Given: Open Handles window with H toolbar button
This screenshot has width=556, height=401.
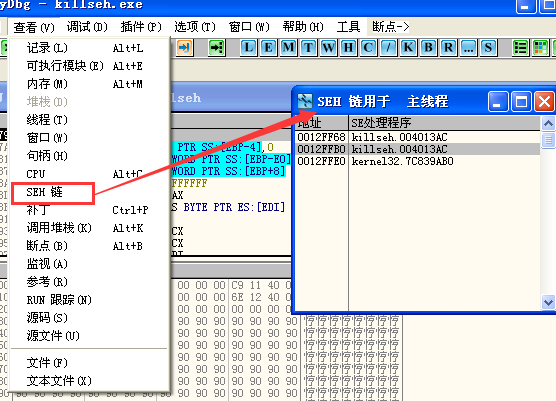Looking at the screenshot, I should click(348, 47).
